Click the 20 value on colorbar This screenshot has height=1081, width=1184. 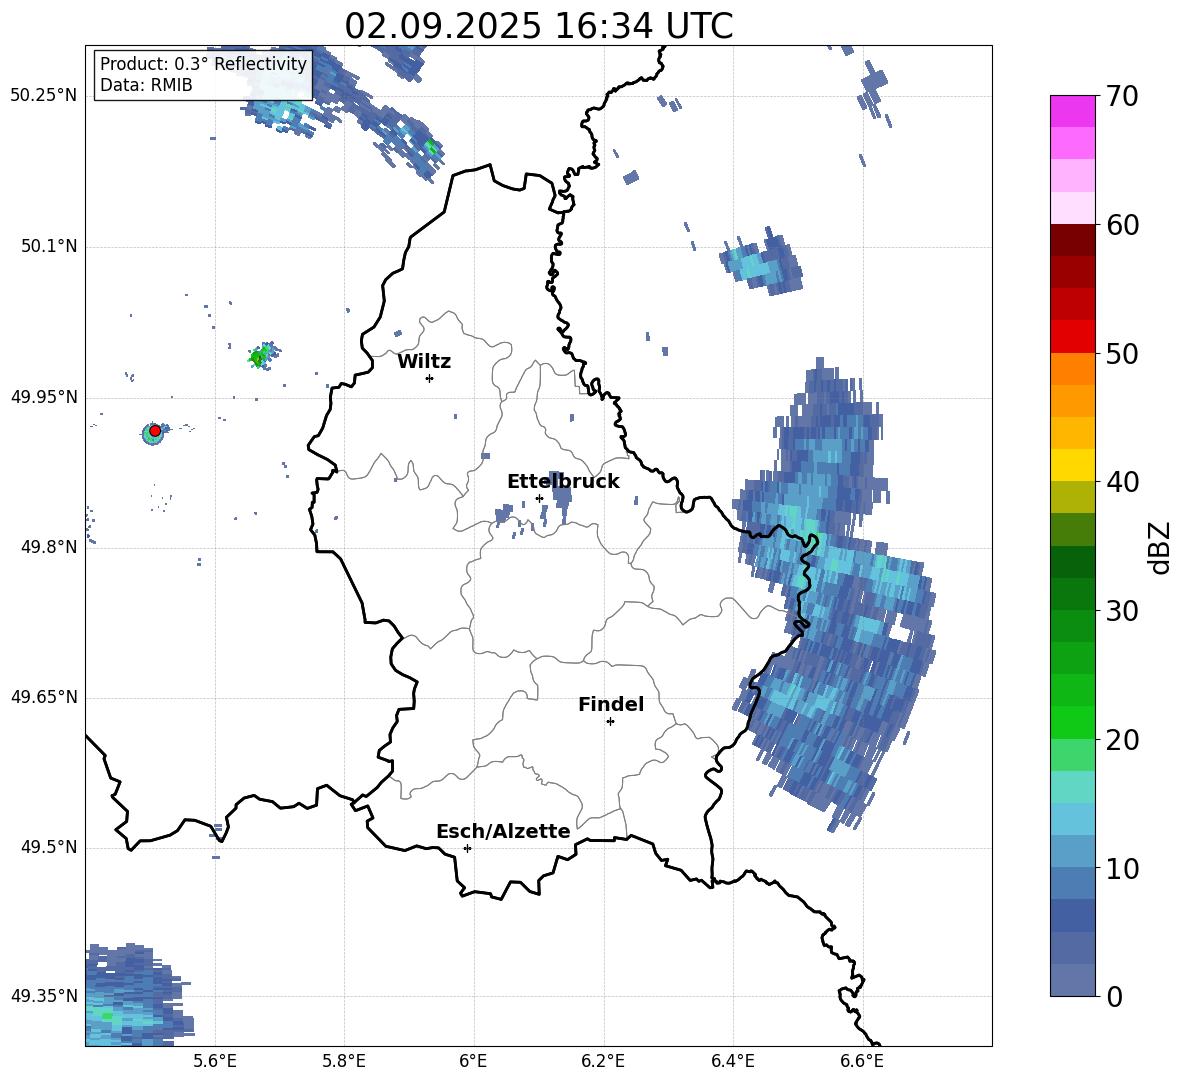coord(1122,740)
